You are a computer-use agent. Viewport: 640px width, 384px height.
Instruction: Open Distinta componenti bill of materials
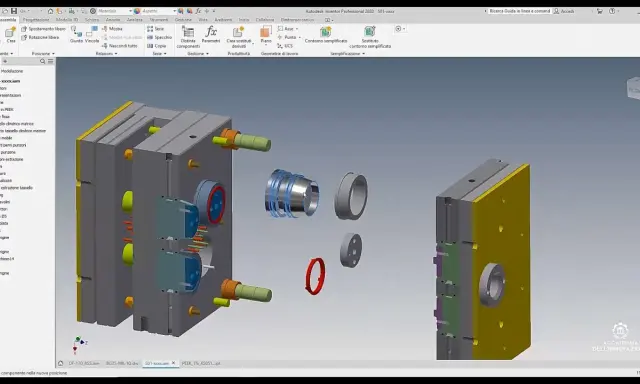(188, 37)
